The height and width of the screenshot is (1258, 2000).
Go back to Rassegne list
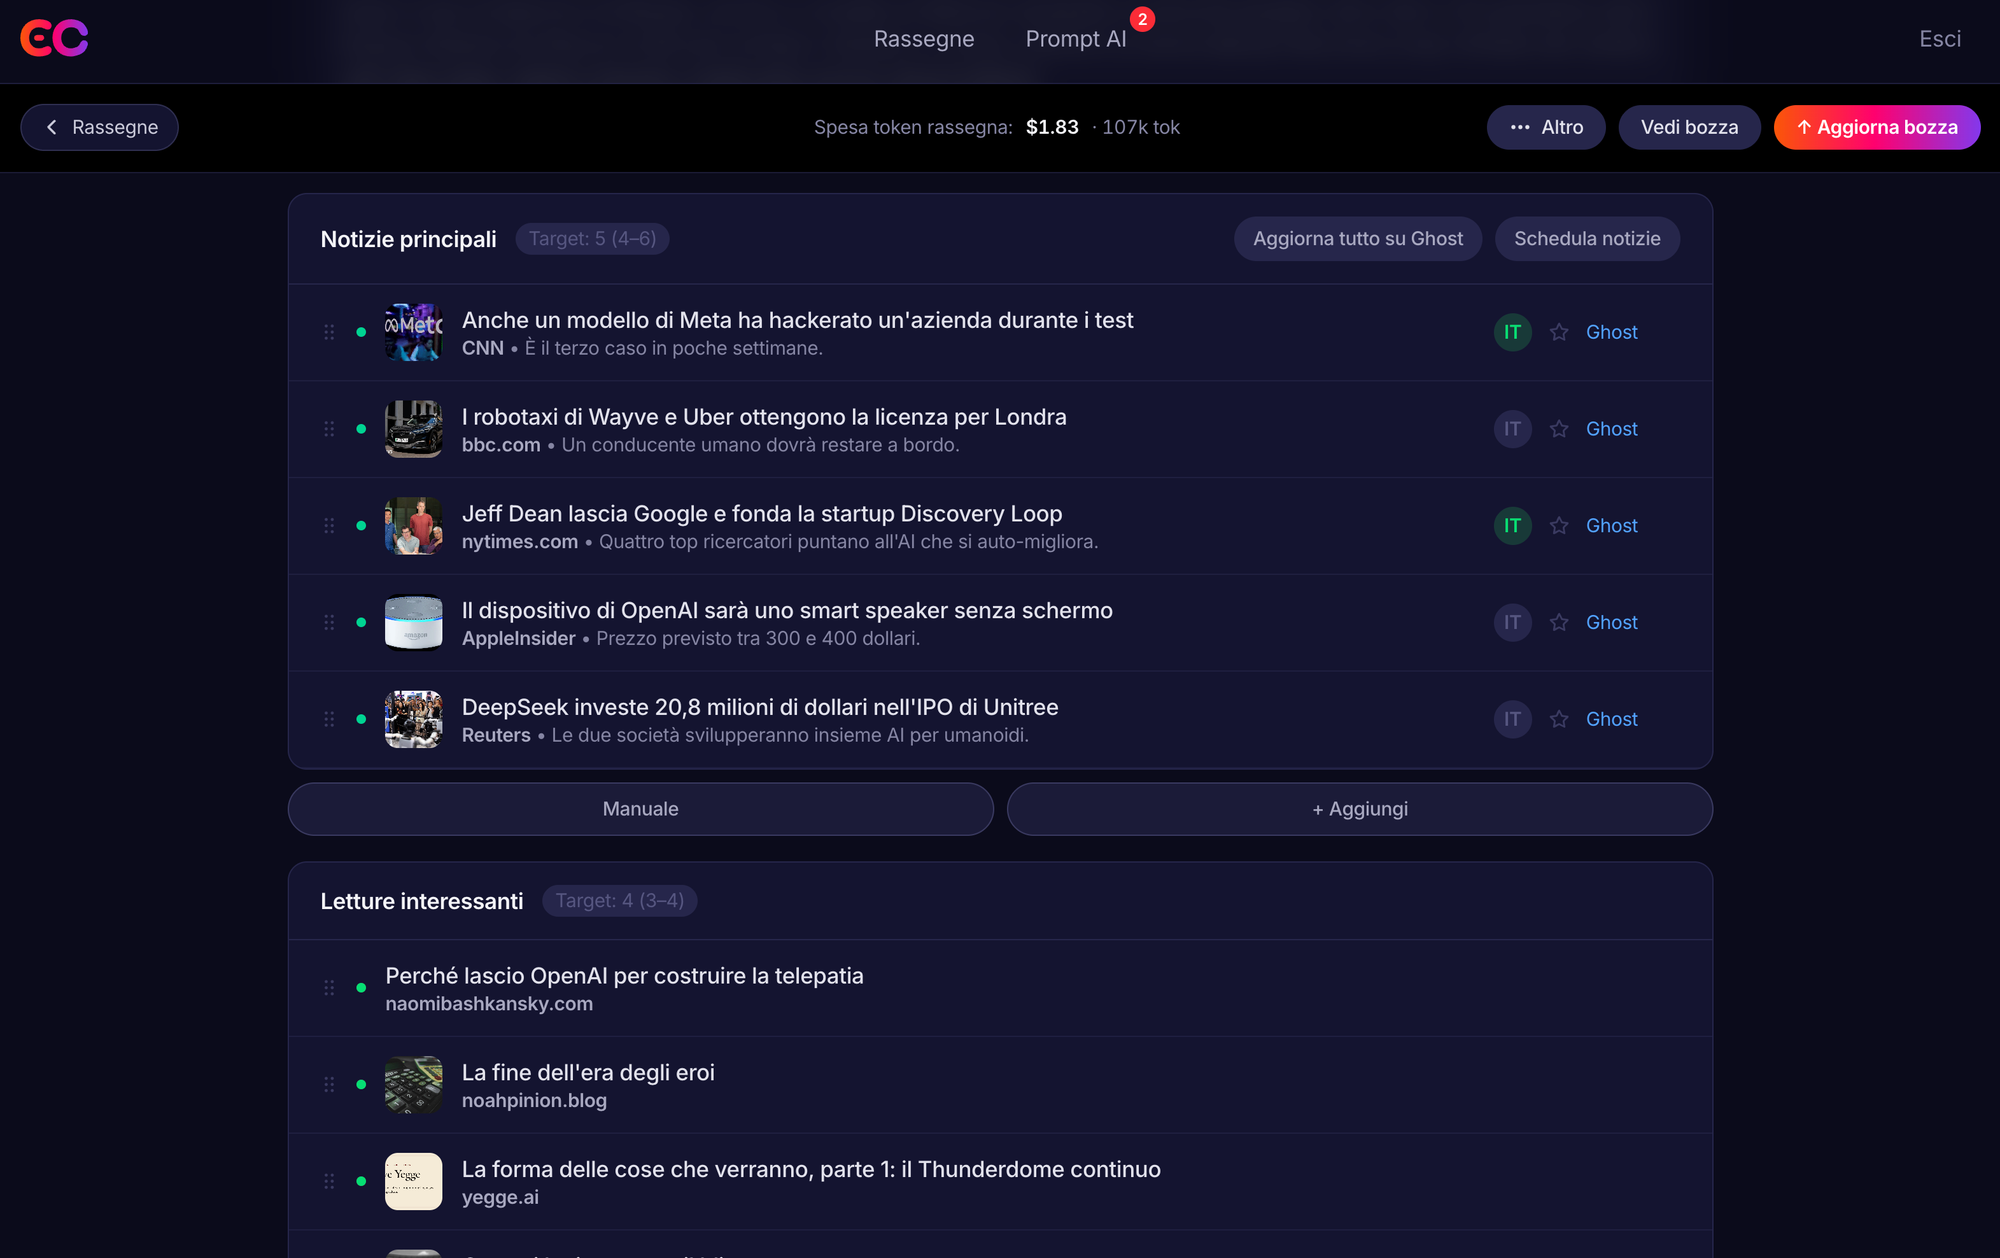click(x=99, y=127)
